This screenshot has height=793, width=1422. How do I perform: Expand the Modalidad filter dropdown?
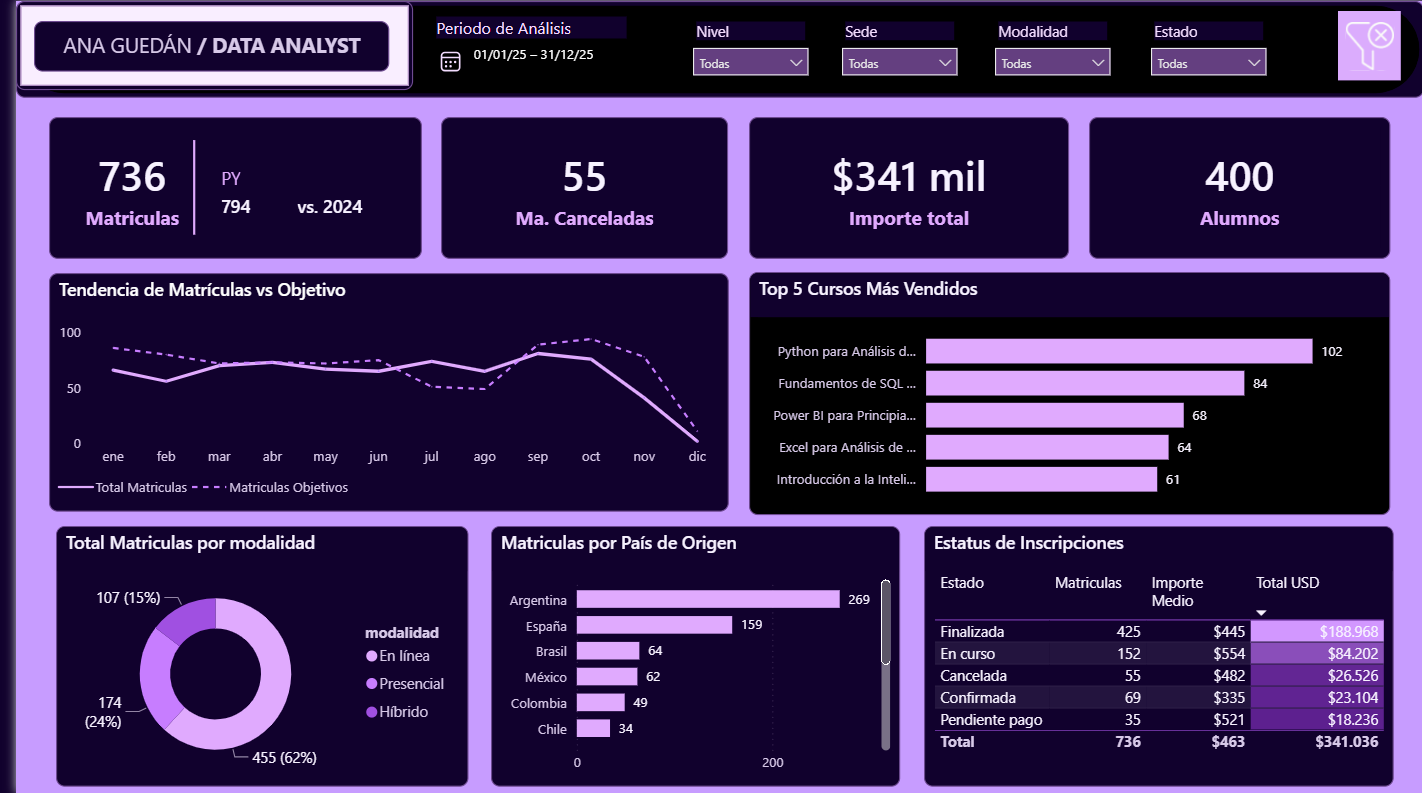pyautogui.click(x=1053, y=63)
